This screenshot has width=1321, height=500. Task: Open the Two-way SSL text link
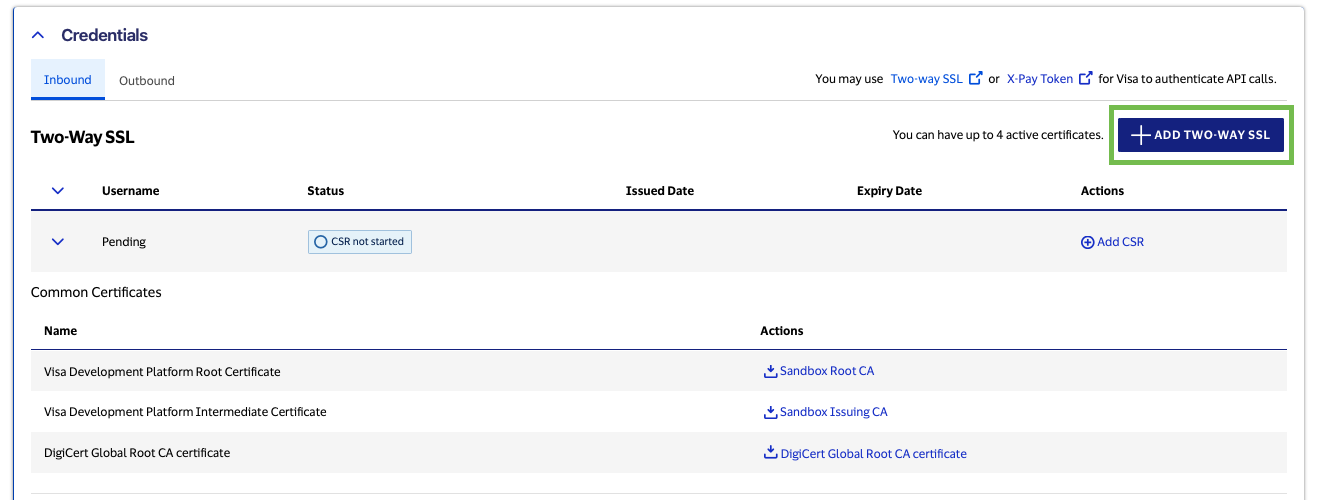[x=926, y=79]
